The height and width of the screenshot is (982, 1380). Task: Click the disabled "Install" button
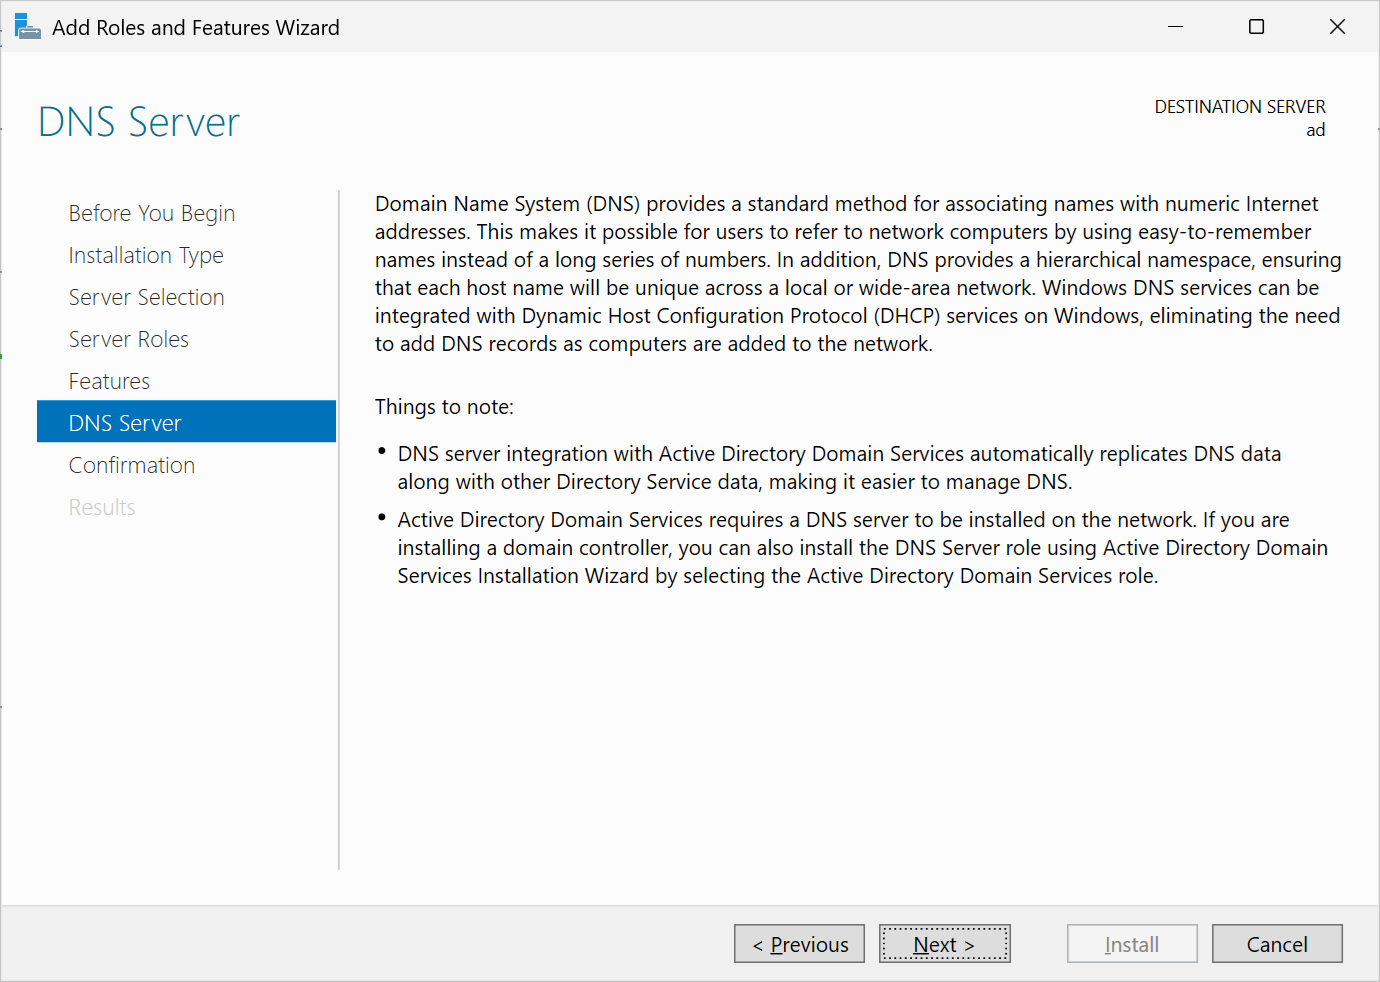pyautogui.click(x=1132, y=943)
